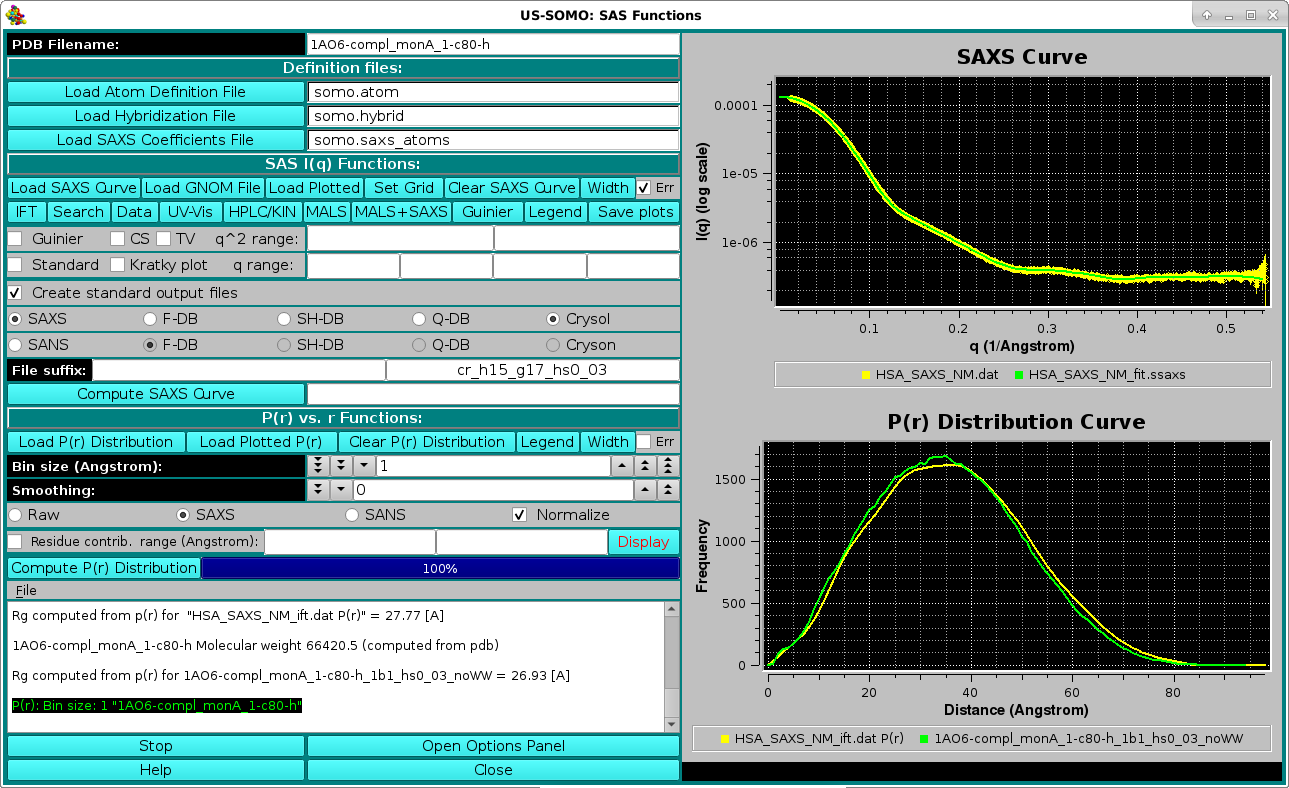
Task: Increase Smoothing by the single-arrow step
Action: pos(646,490)
